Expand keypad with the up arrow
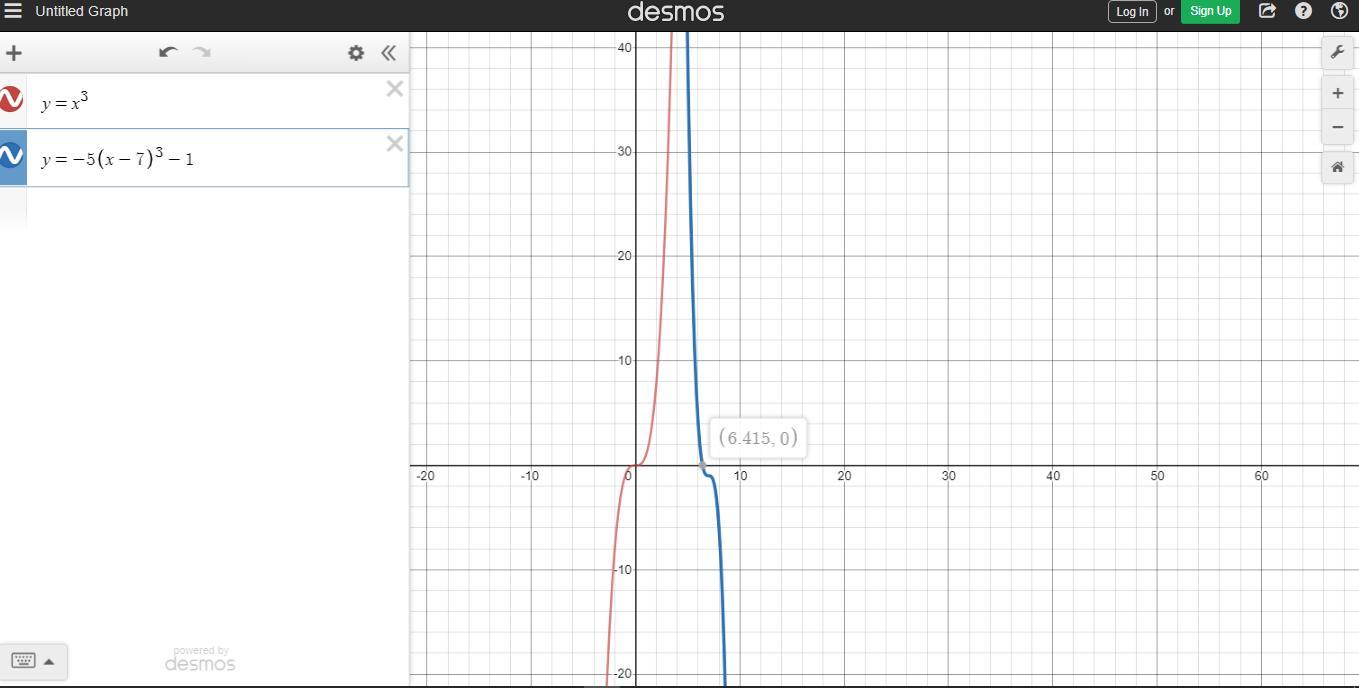Image resolution: width=1359 pixels, height=688 pixels. tap(49, 661)
